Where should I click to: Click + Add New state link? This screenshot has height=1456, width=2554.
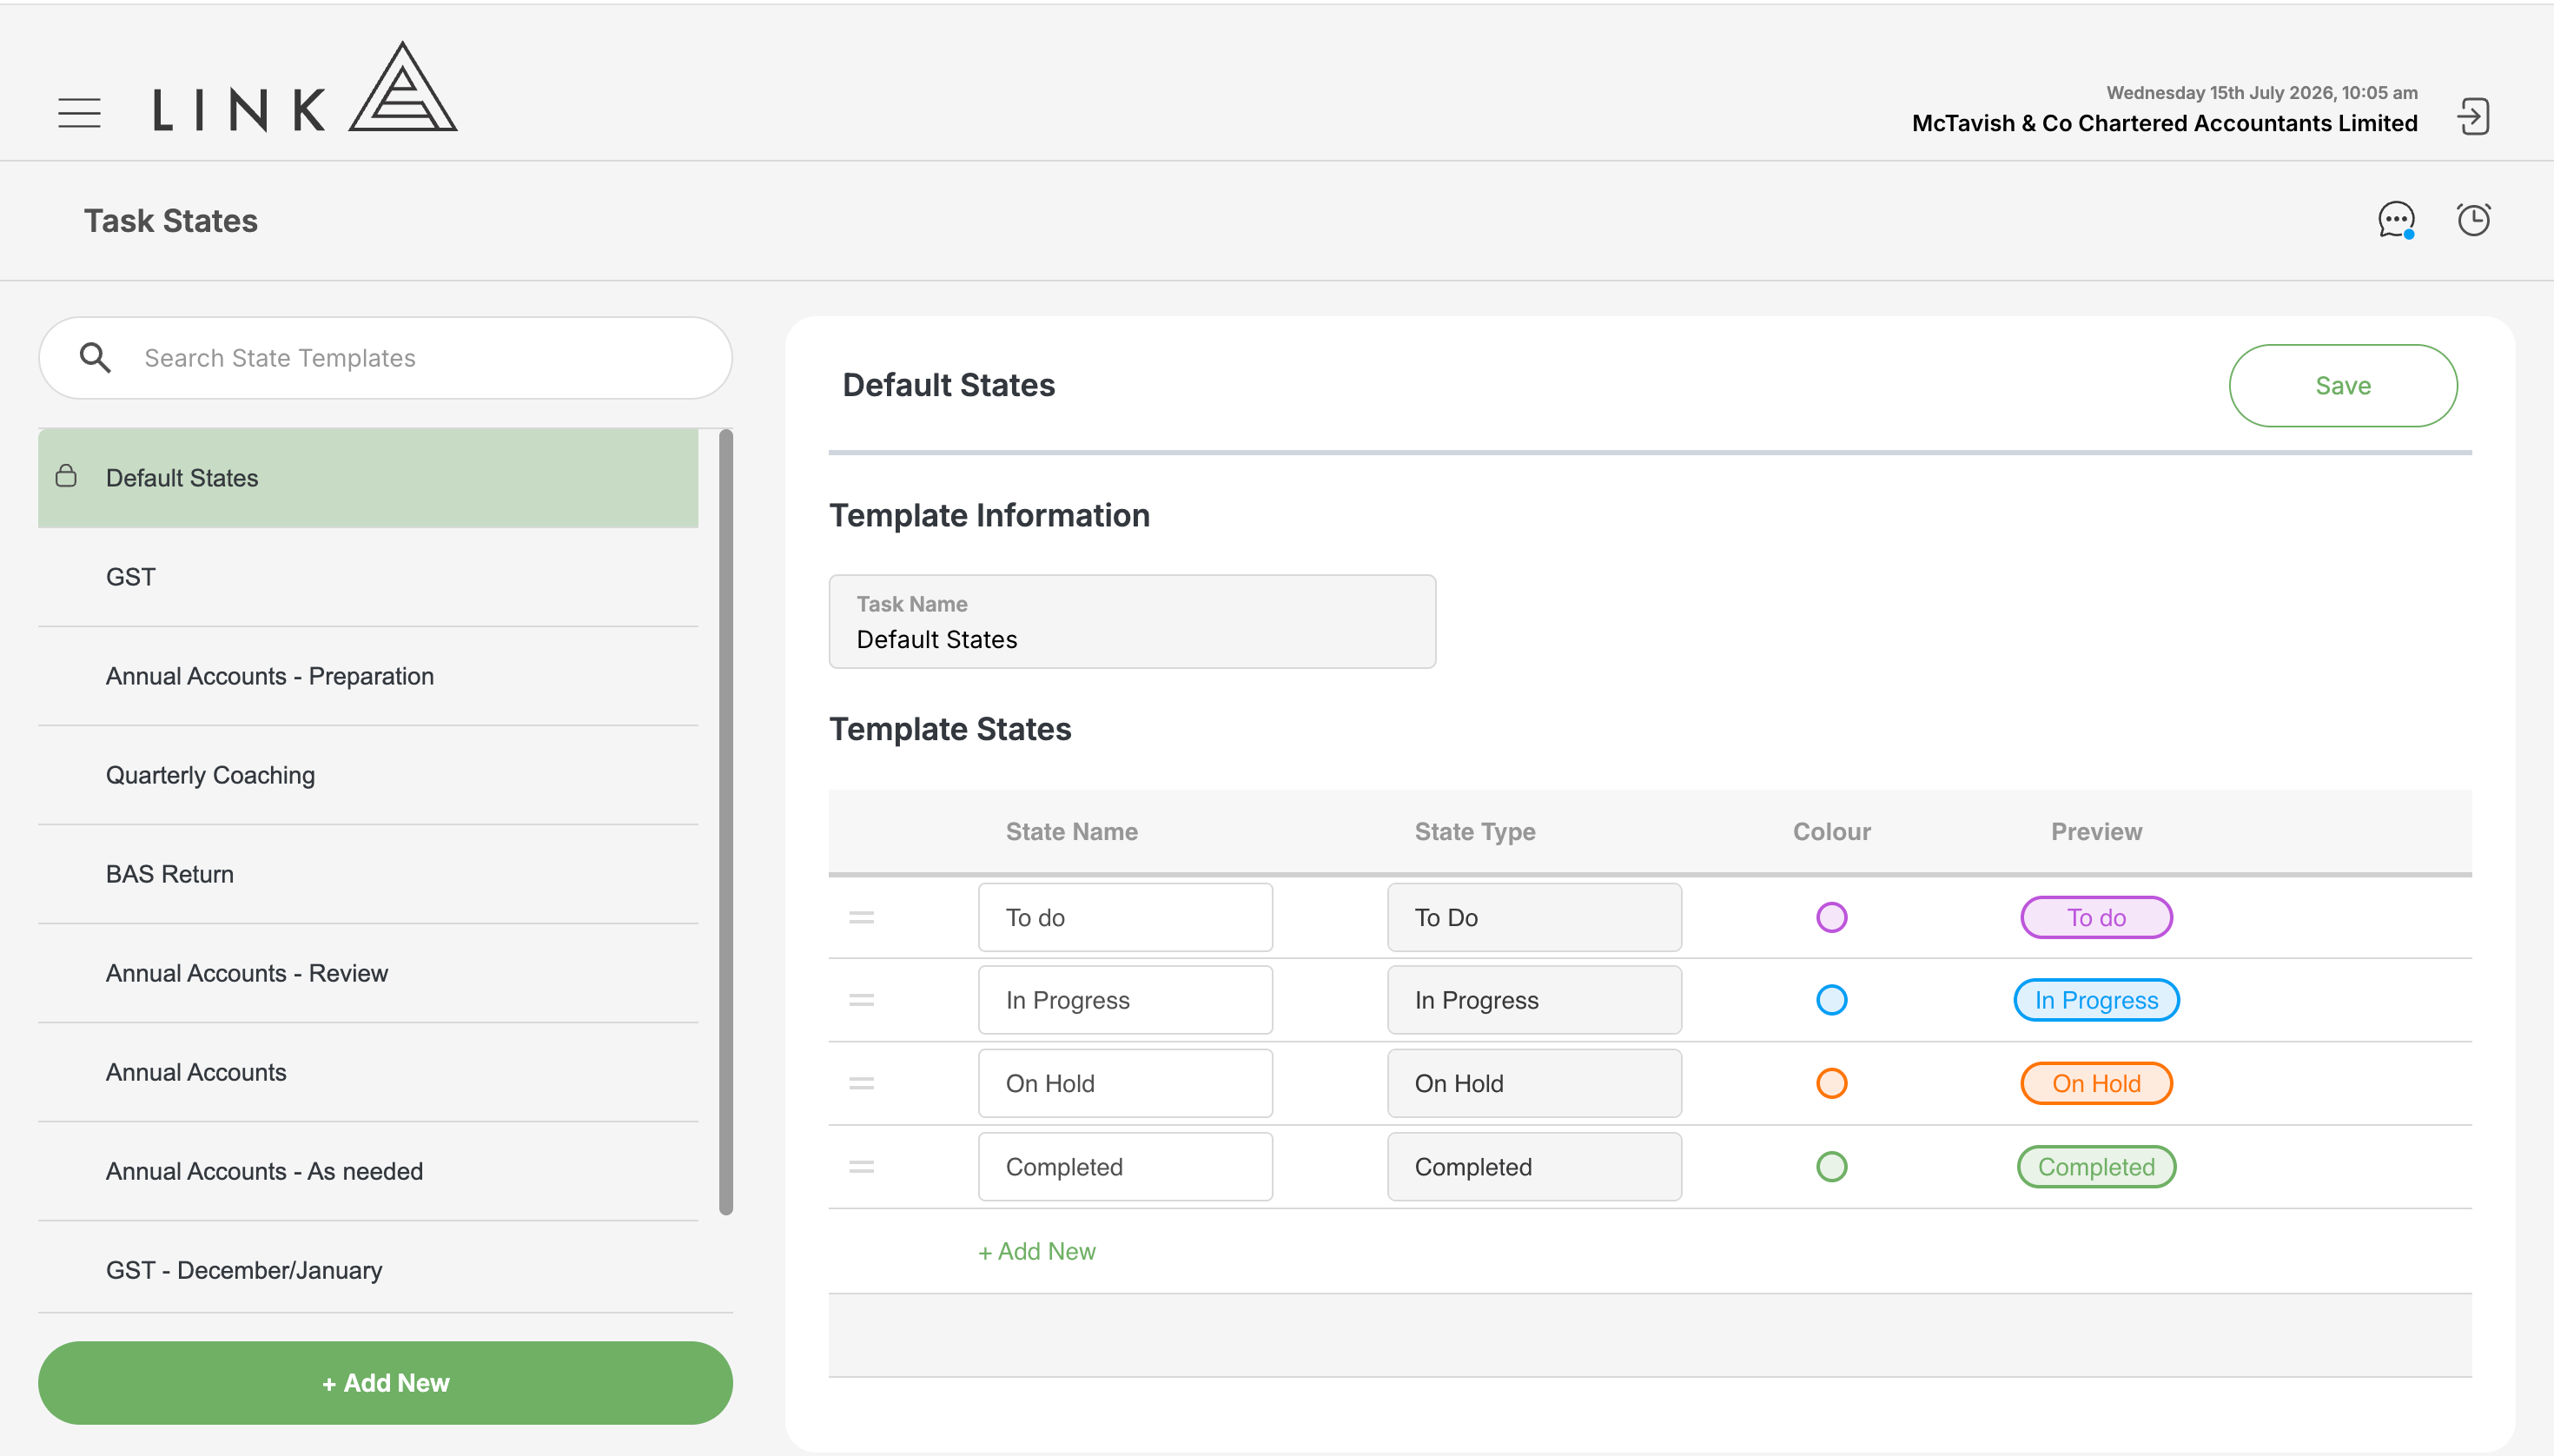[x=1037, y=1251]
